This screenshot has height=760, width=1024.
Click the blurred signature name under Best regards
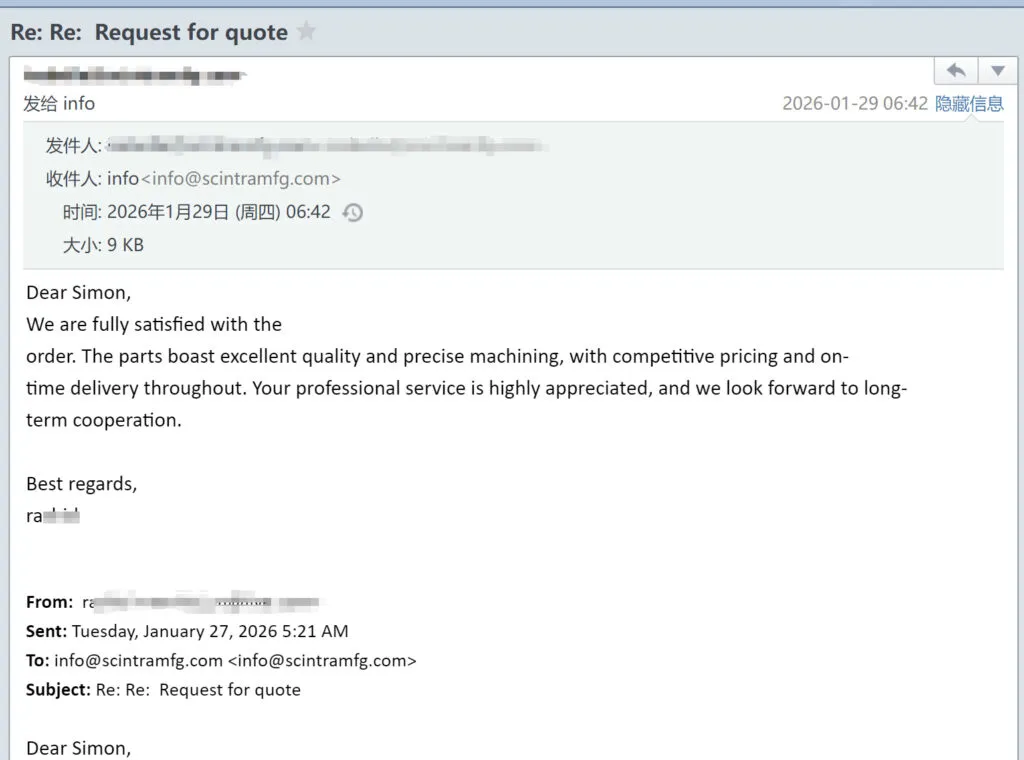coord(53,516)
